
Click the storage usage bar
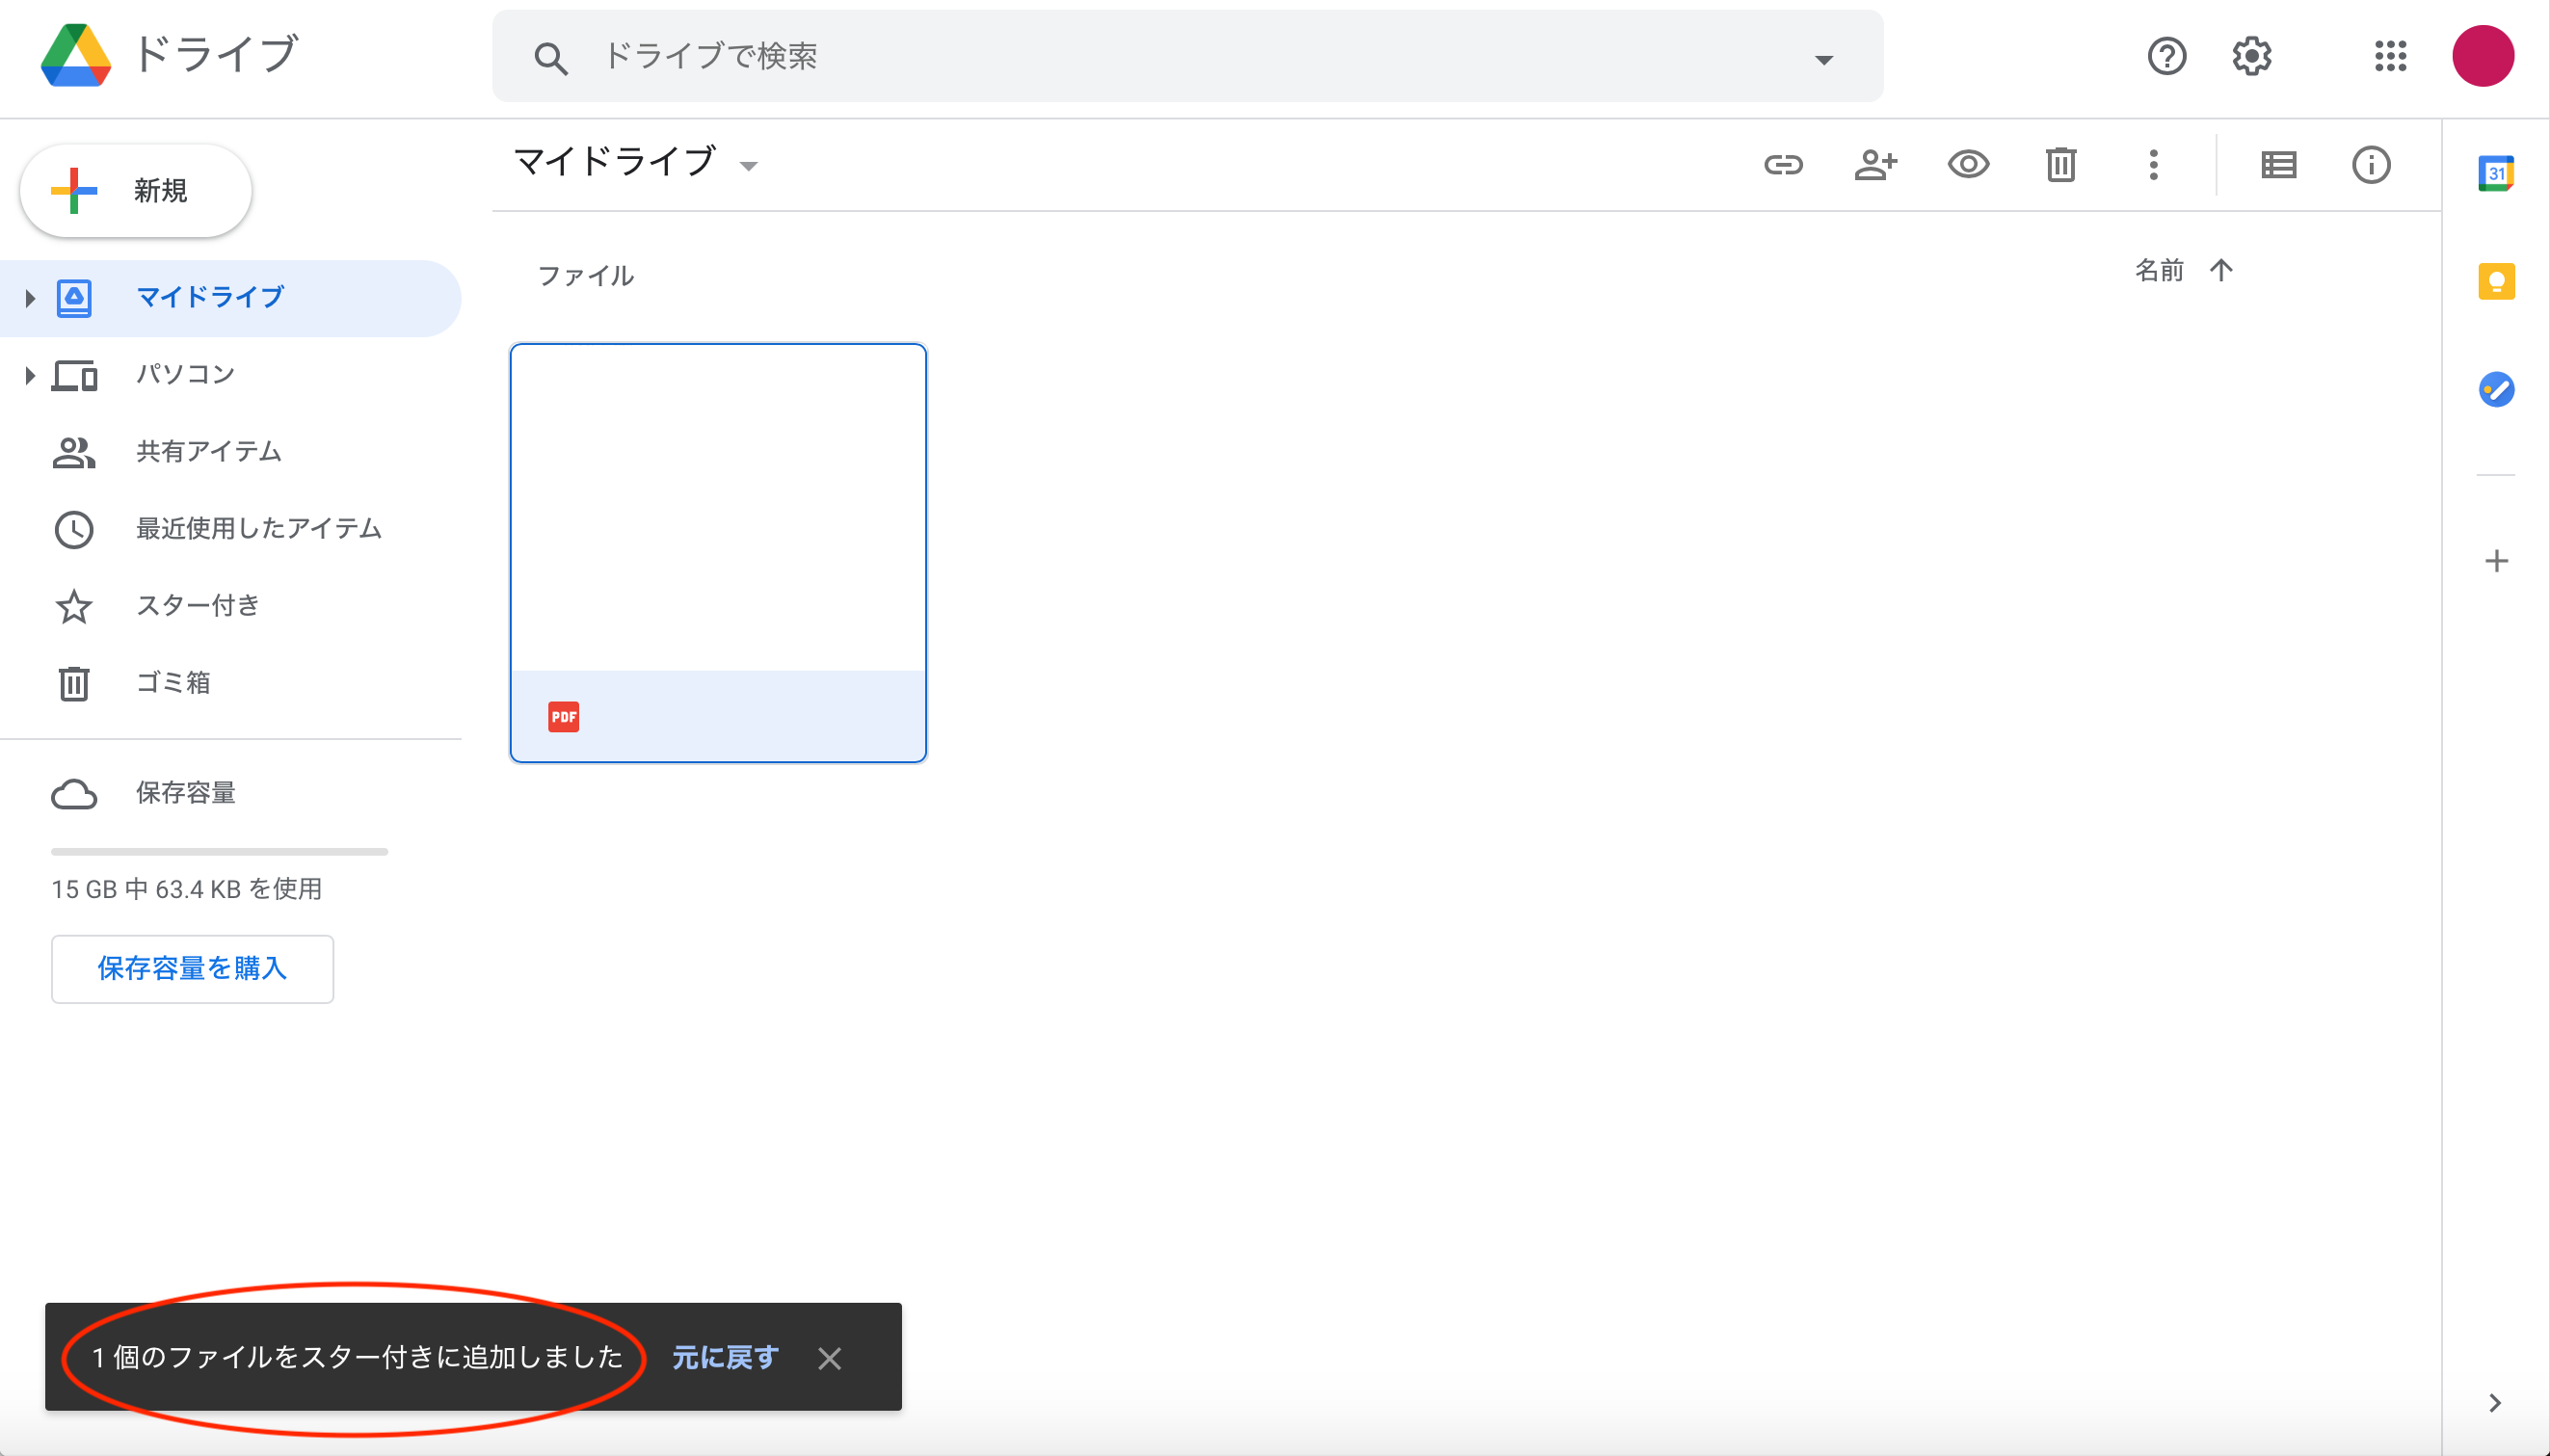tap(219, 852)
